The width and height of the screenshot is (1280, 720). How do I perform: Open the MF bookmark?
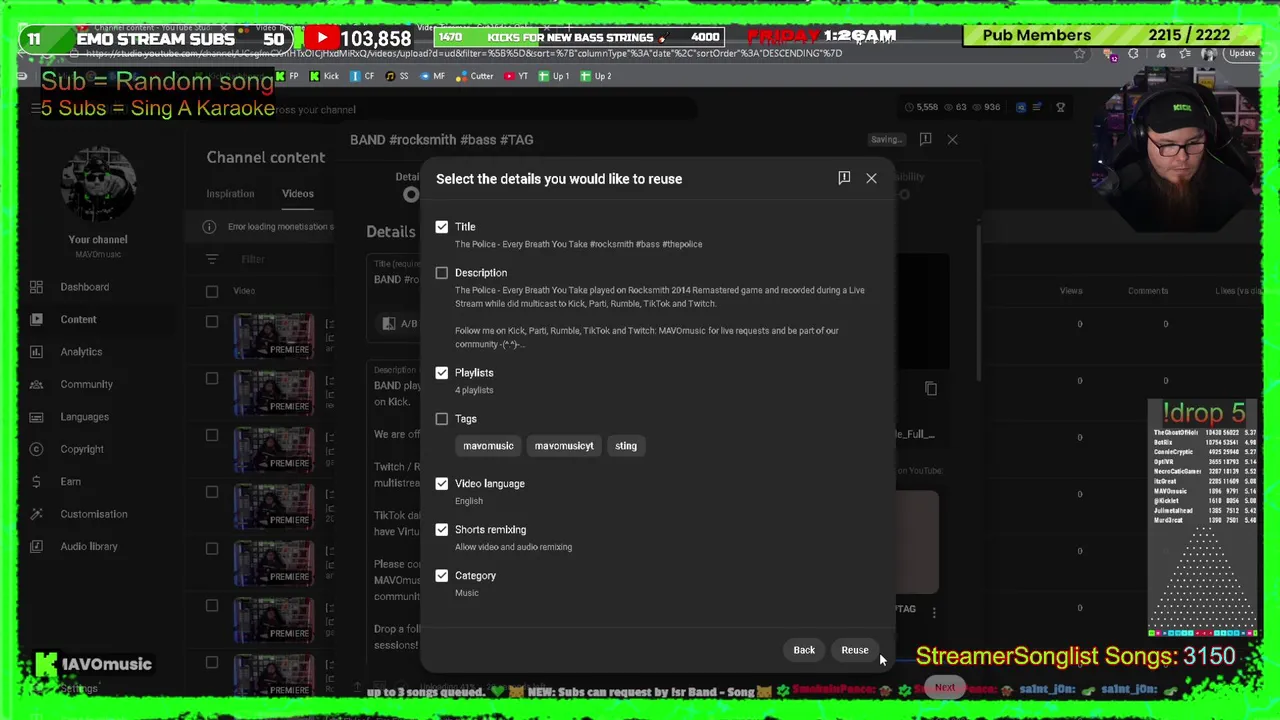432,76
